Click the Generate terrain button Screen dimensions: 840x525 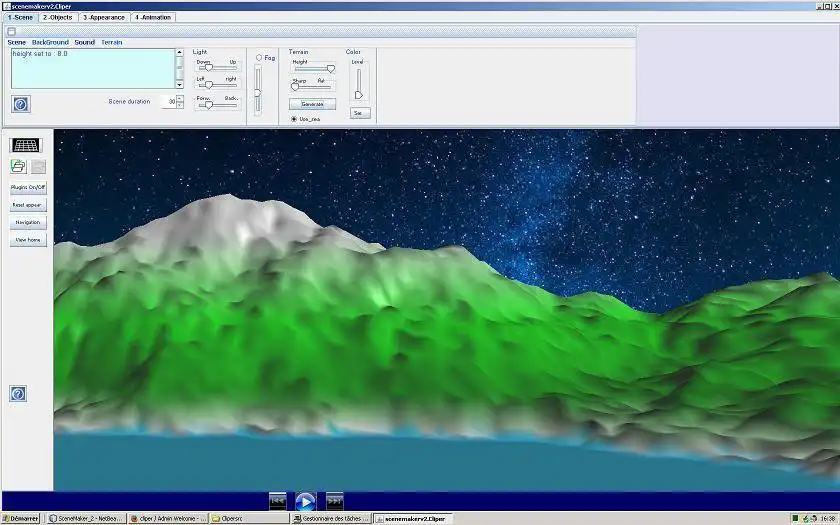pyautogui.click(x=312, y=104)
